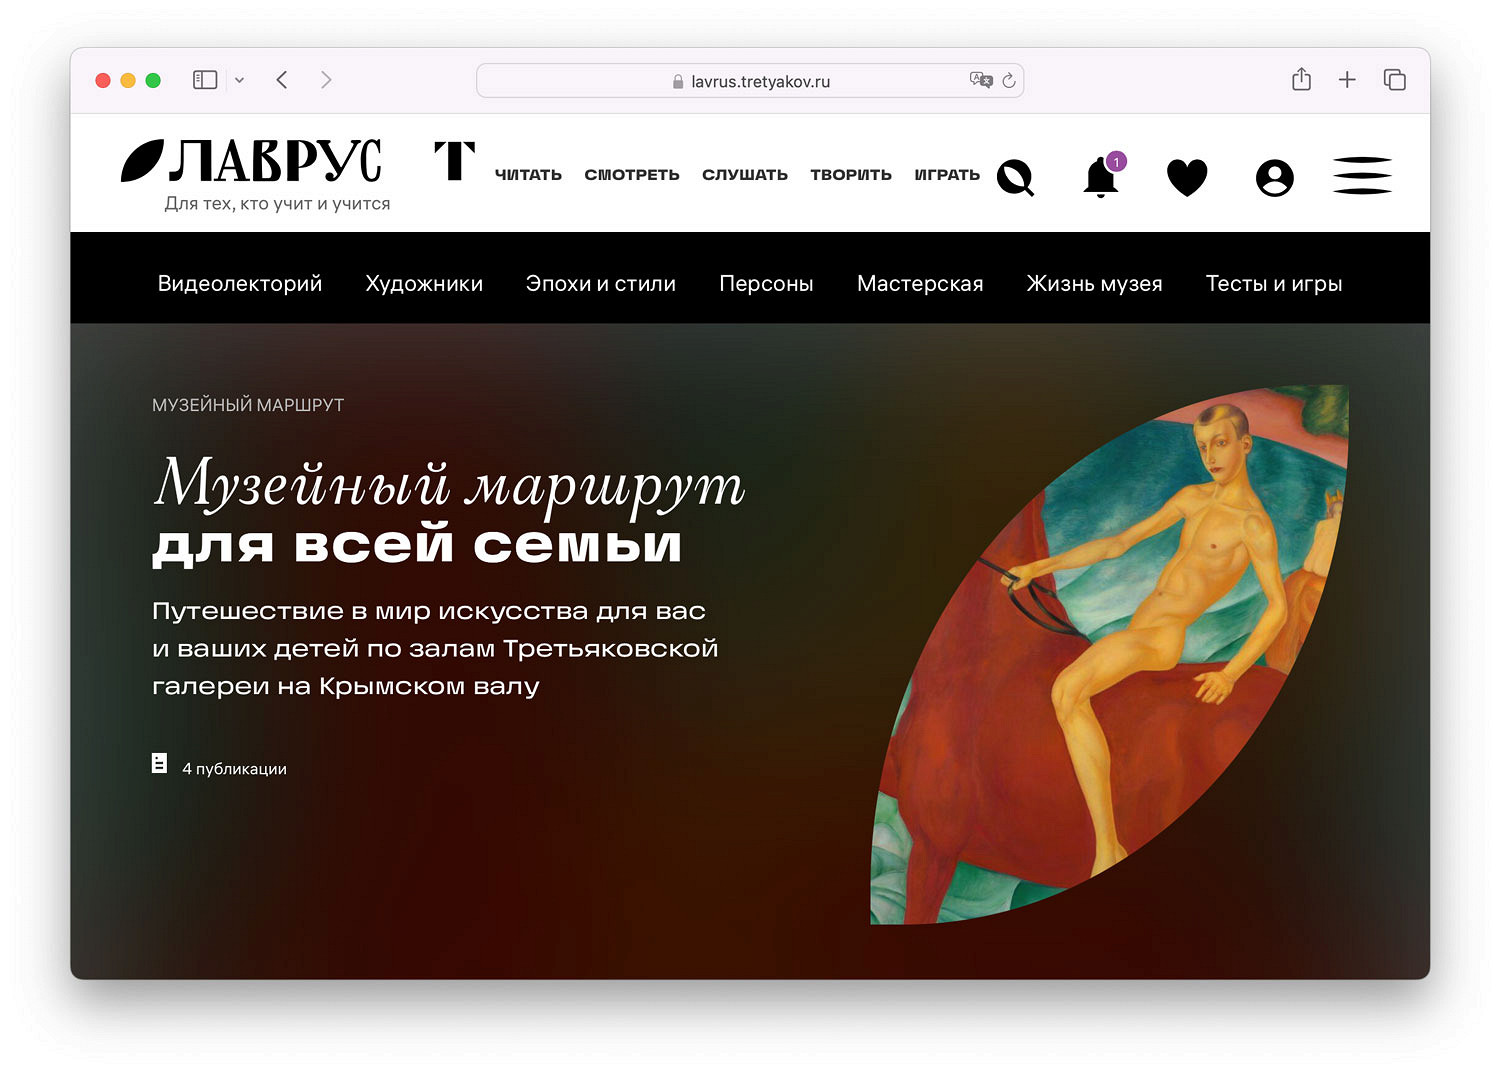Open favorites heart icon
Screen dimensions: 1500x1072
tap(1187, 177)
